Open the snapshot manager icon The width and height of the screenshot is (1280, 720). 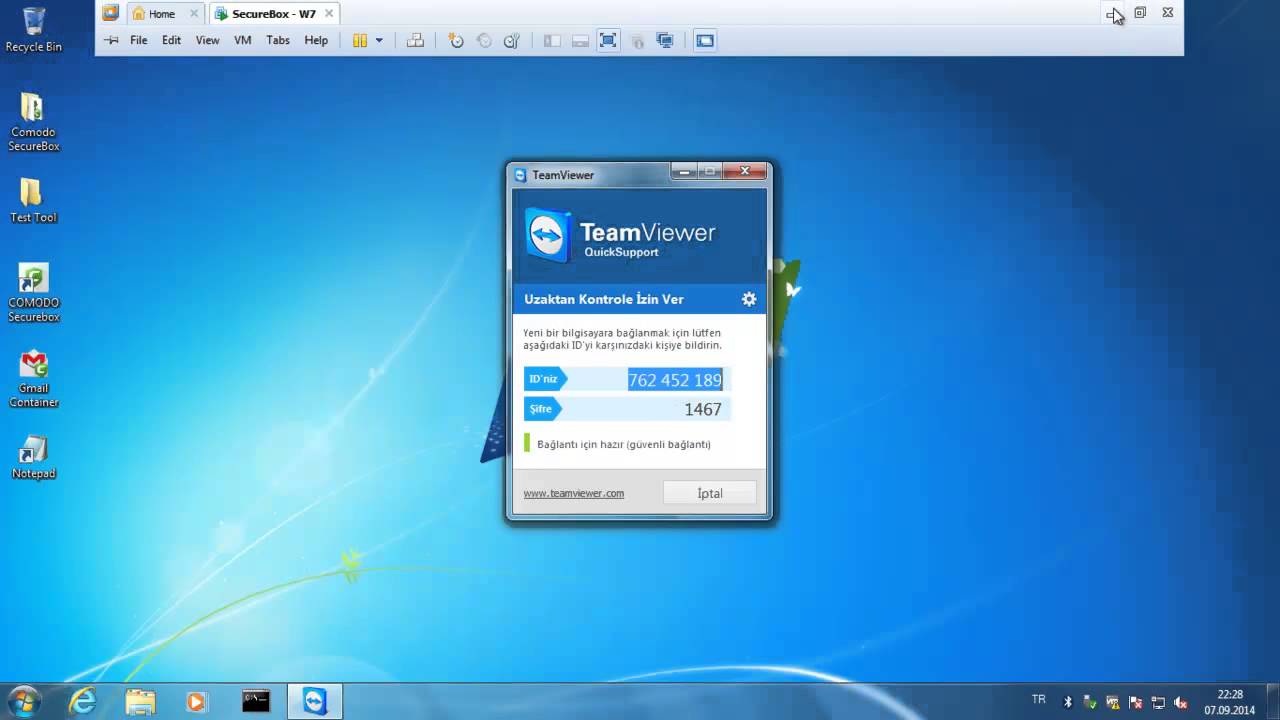coord(512,40)
